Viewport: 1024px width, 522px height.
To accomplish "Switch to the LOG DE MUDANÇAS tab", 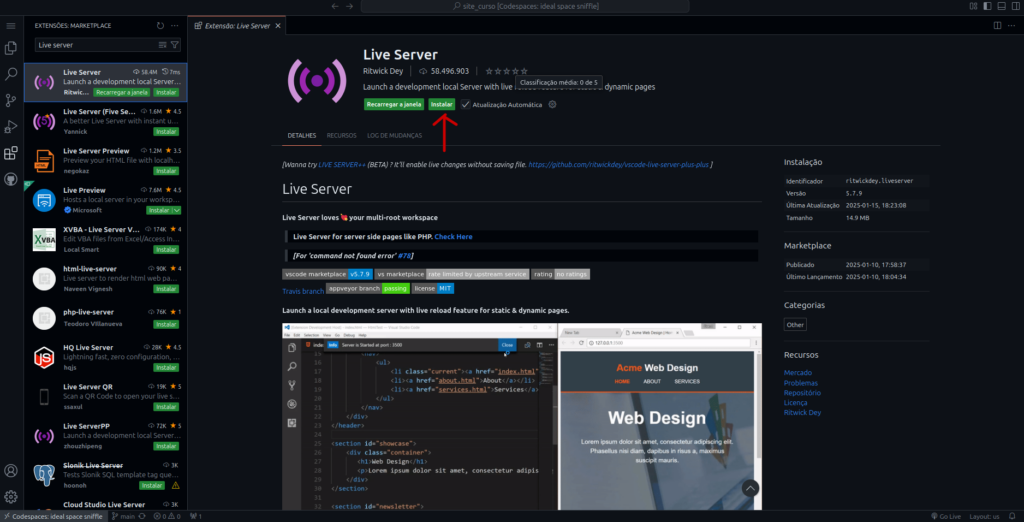I will coord(394,135).
